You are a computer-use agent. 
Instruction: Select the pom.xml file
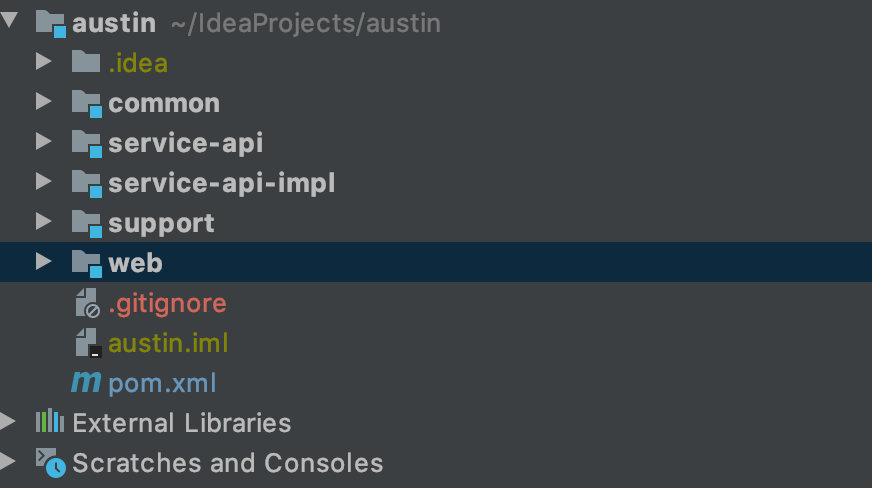(x=162, y=383)
